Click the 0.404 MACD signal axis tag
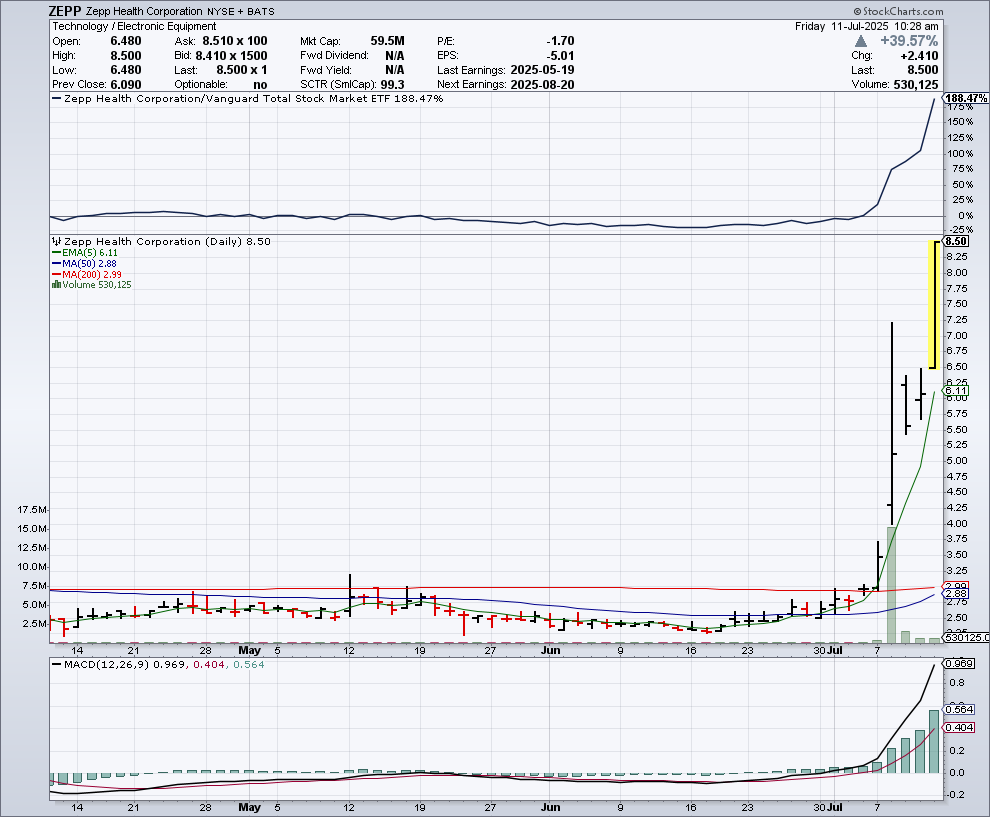This screenshot has height=817, width=990. [958, 727]
